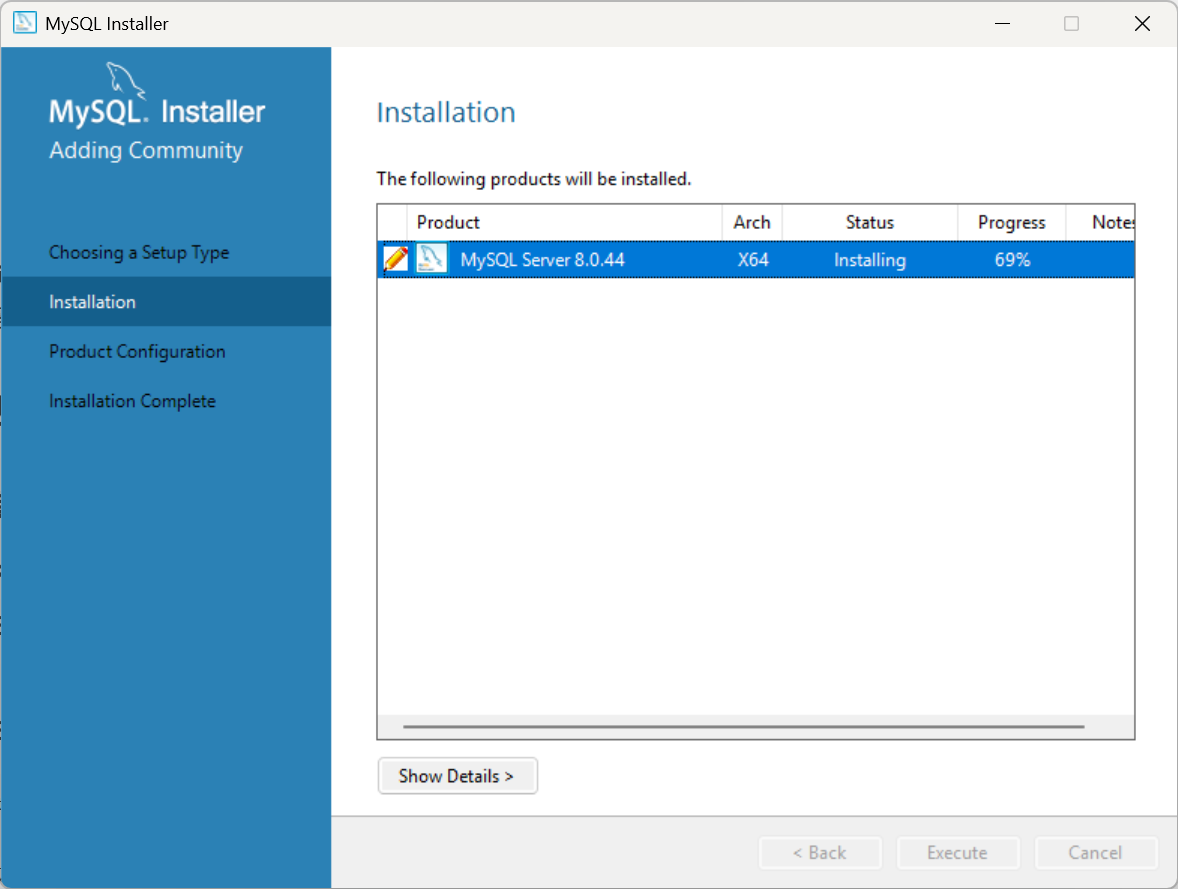The height and width of the screenshot is (889, 1178).
Task: Open the Choosing a Setup Type step
Action: click(139, 252)
